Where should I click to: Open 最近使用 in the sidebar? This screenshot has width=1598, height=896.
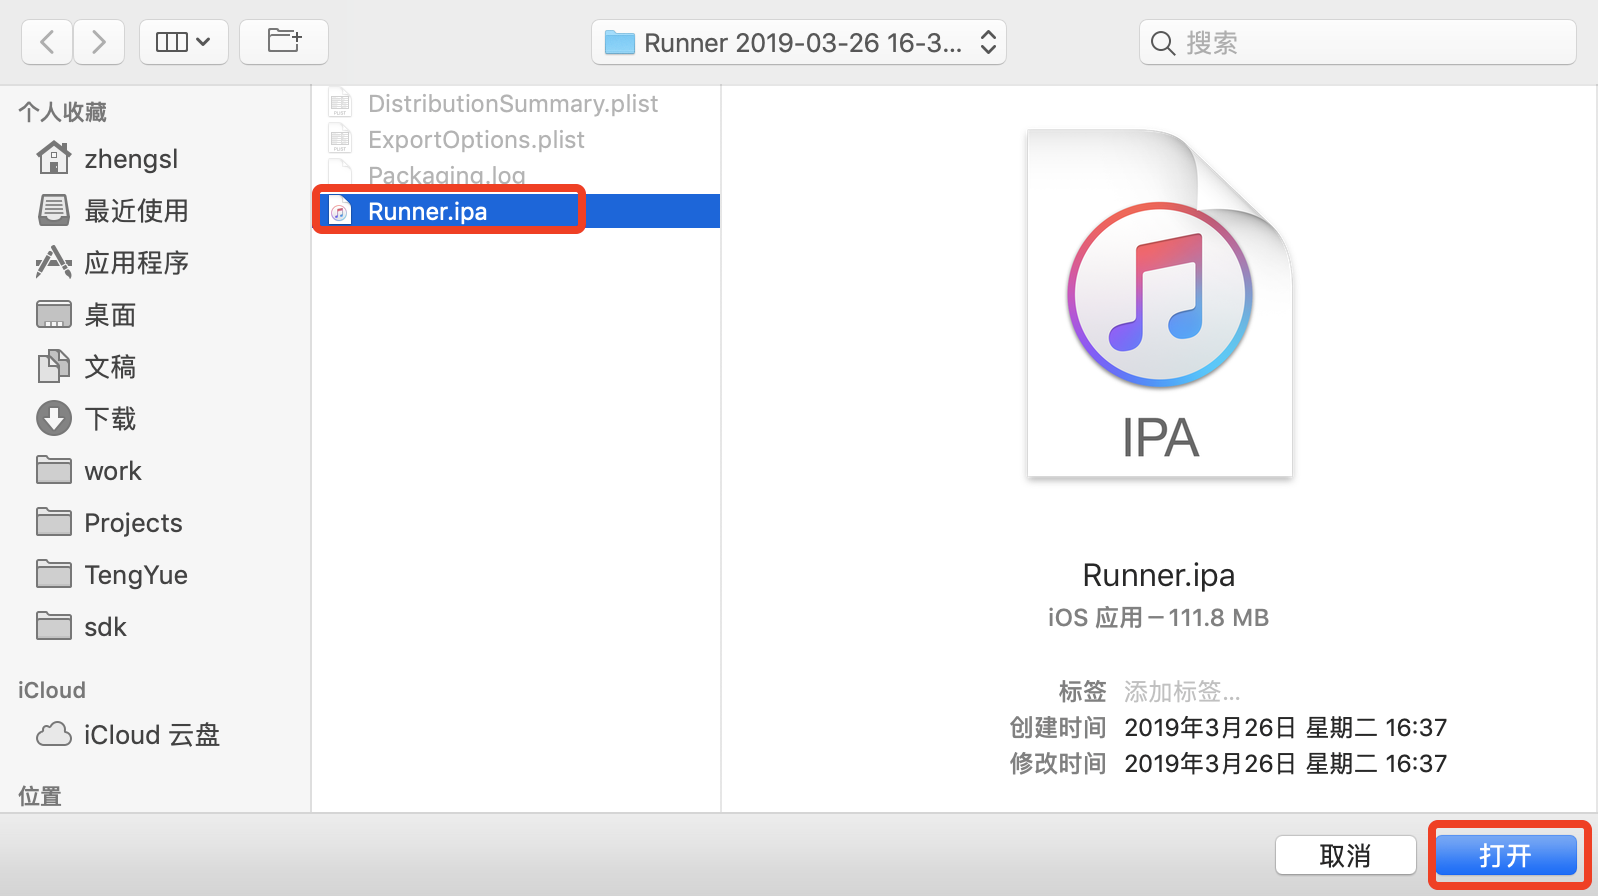136,211
